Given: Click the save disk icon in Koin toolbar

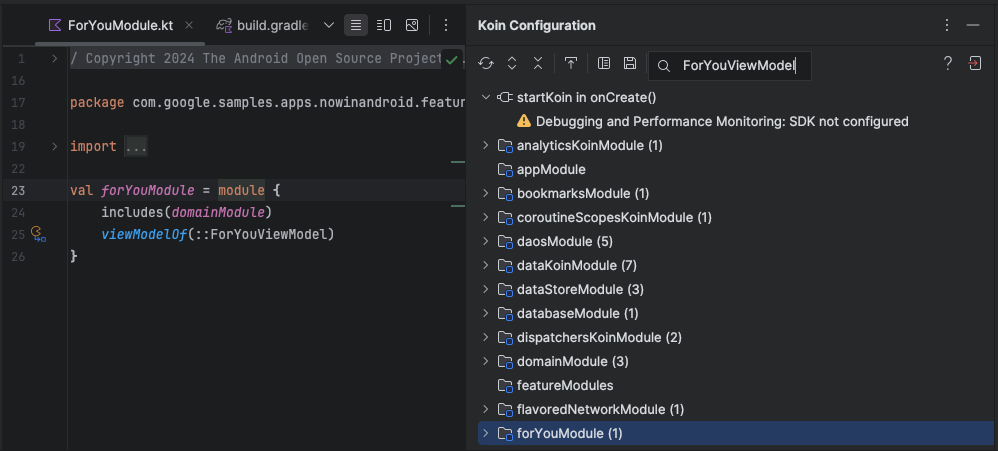Looking at the screenshot, I should [x=630, y=64].
